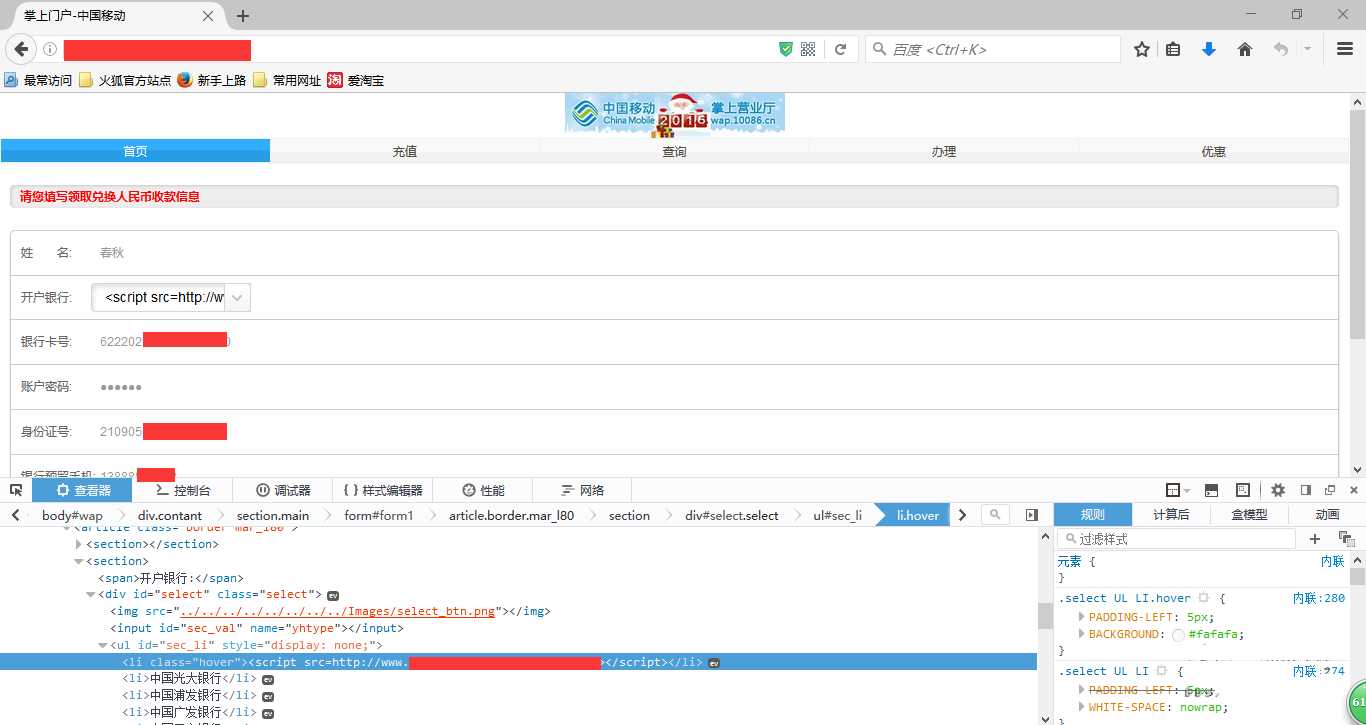Switch to the 性能 performance tab
Viewport: 1366px width, 725px height.
coord(483,490)
